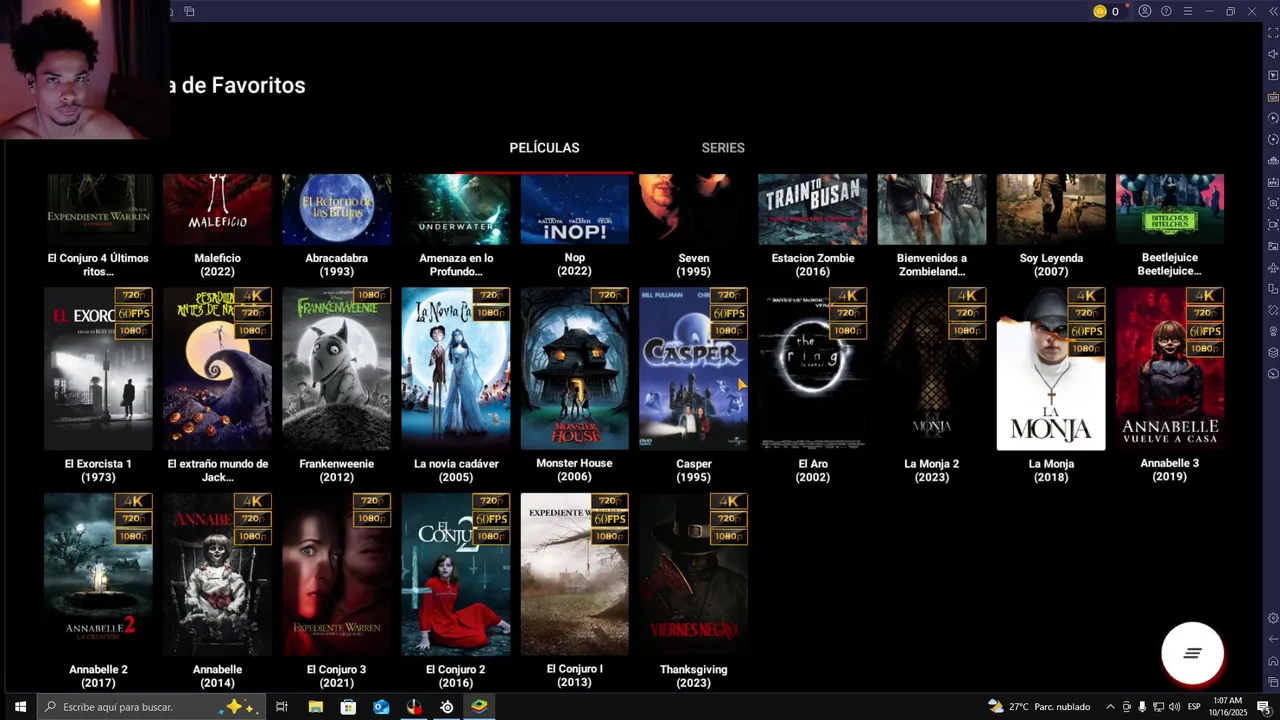Open Microsoft Store from the taskbar

[x=348, y=707]
